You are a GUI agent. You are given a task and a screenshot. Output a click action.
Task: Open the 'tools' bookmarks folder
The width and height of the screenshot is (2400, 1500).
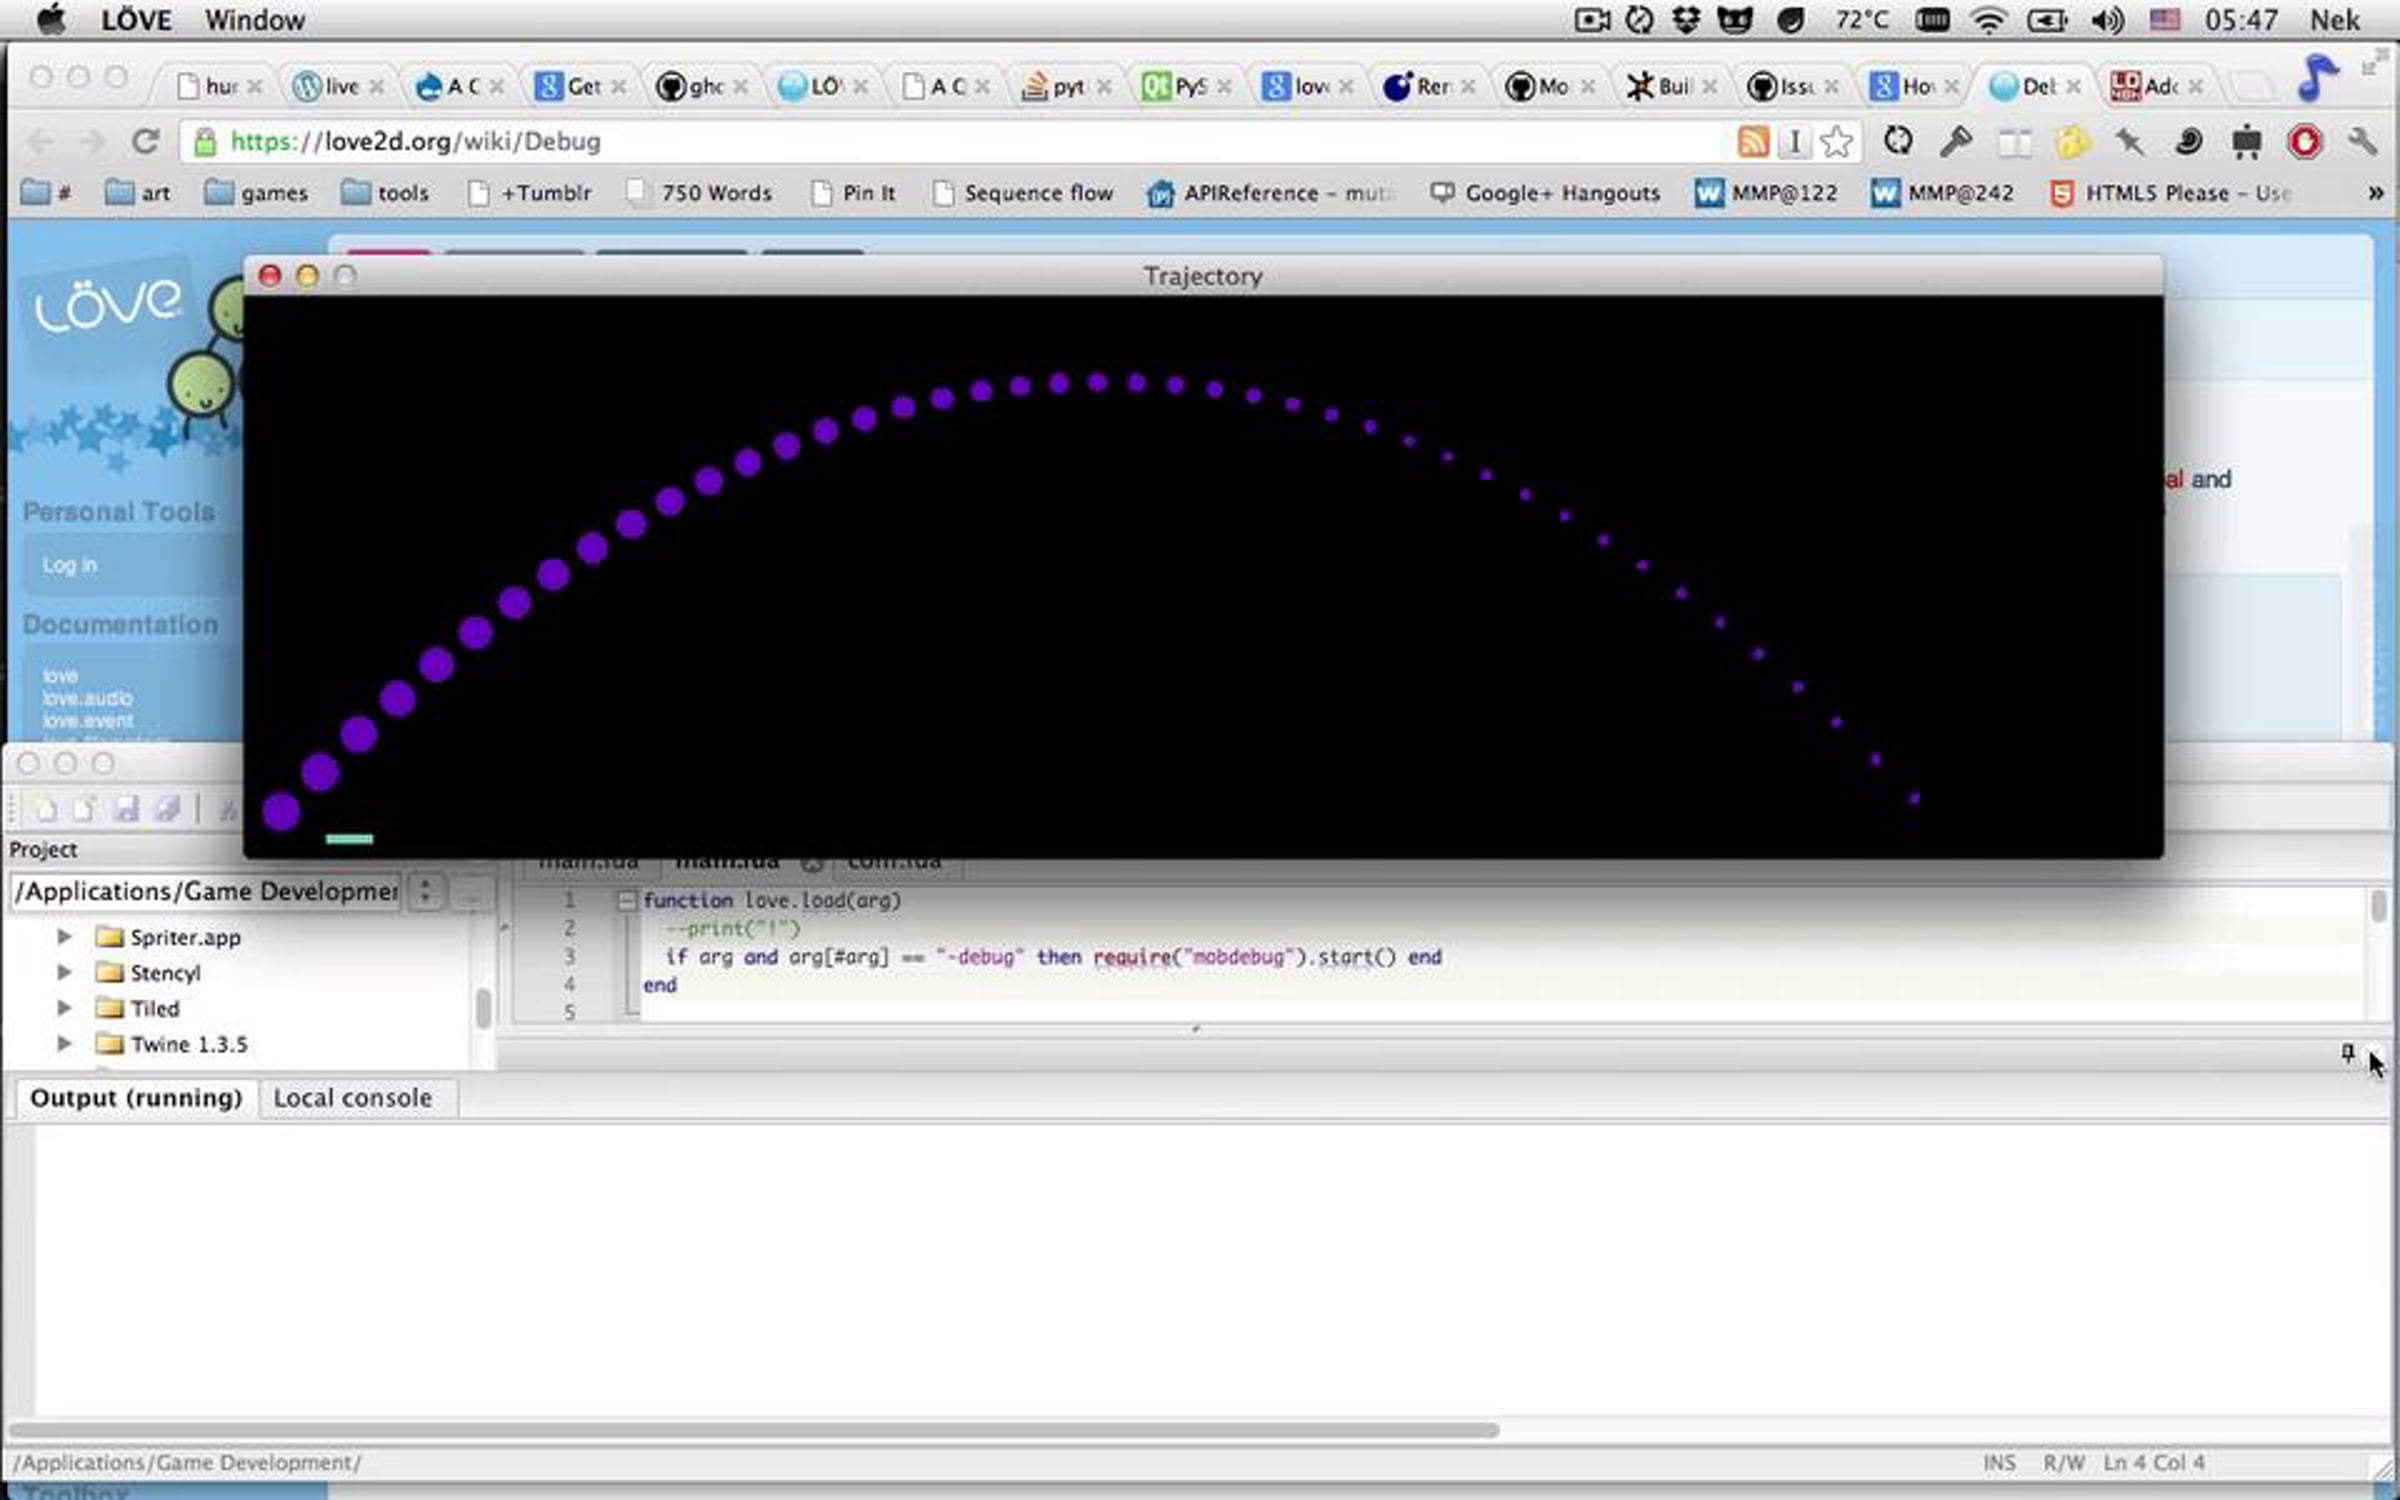tap(384, 193)
